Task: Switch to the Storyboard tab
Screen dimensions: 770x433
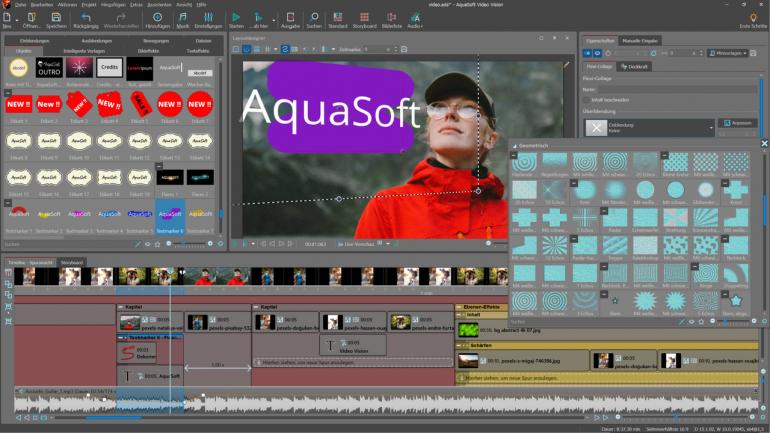Action: pos(71,262)
